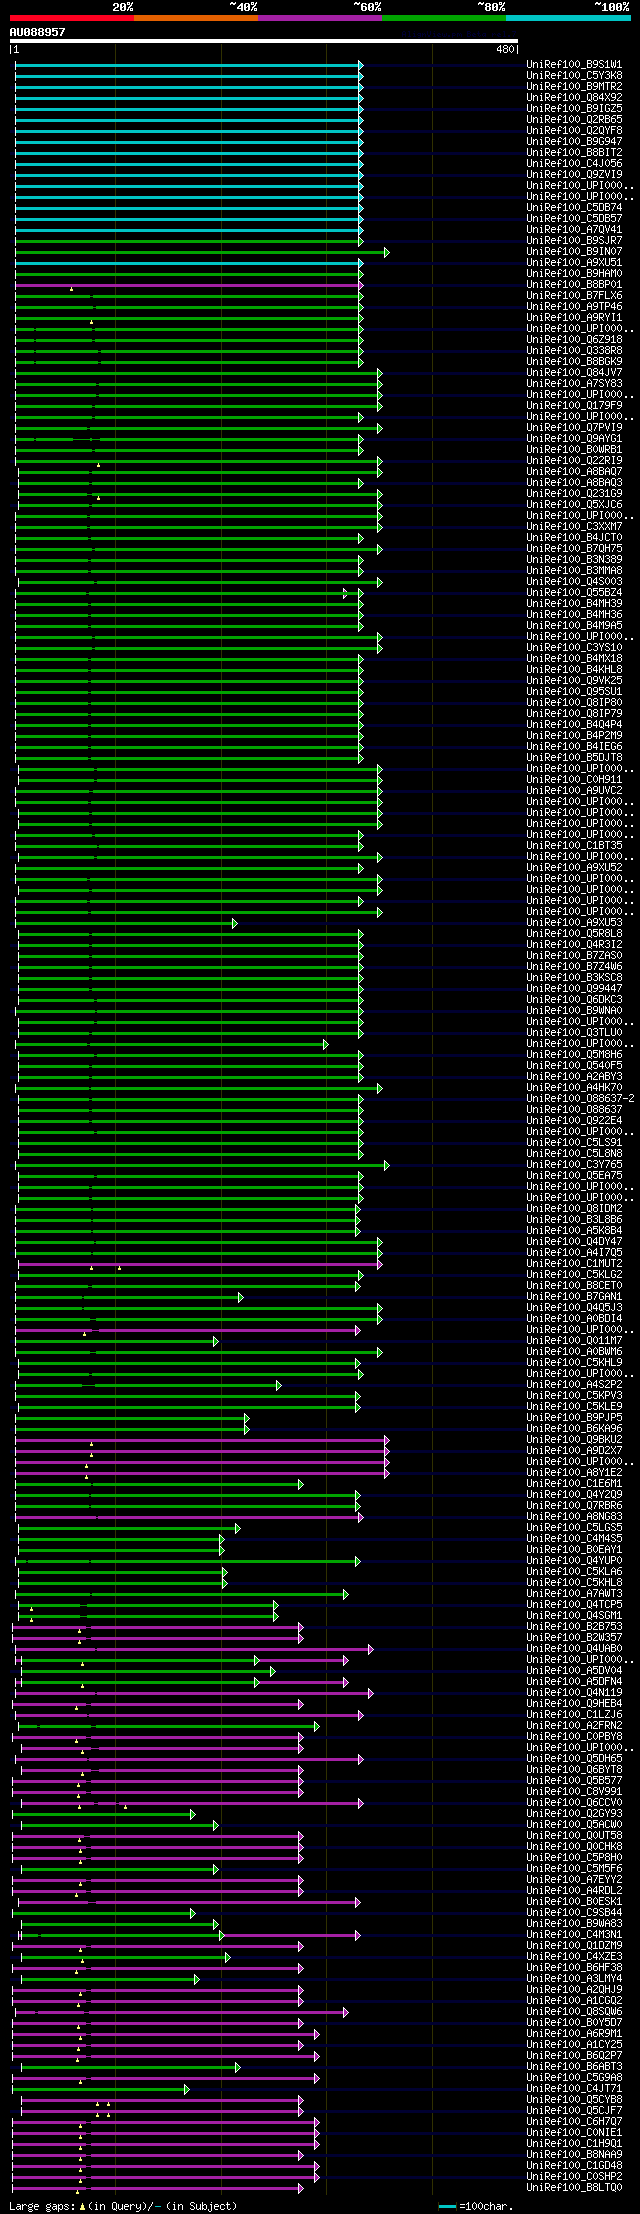Click the red 20% identity legend segment
The height and width of the screenshot is (2214, 640).
(x=72, y=17)
